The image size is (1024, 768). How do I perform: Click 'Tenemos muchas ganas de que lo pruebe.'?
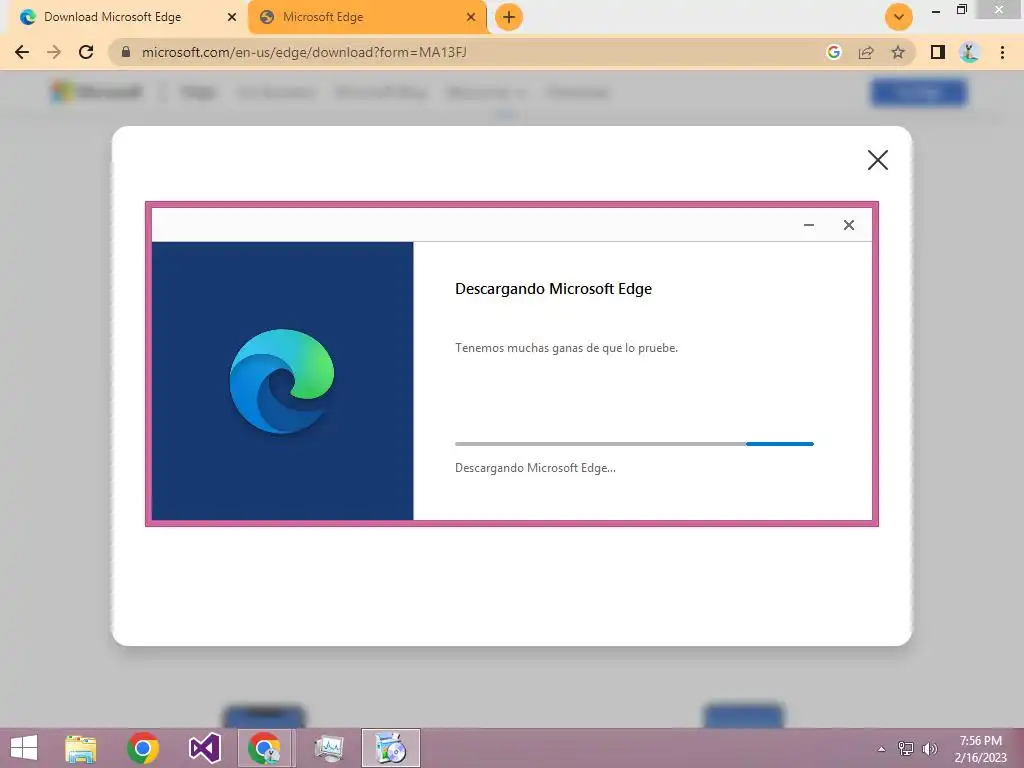[566, 348]
